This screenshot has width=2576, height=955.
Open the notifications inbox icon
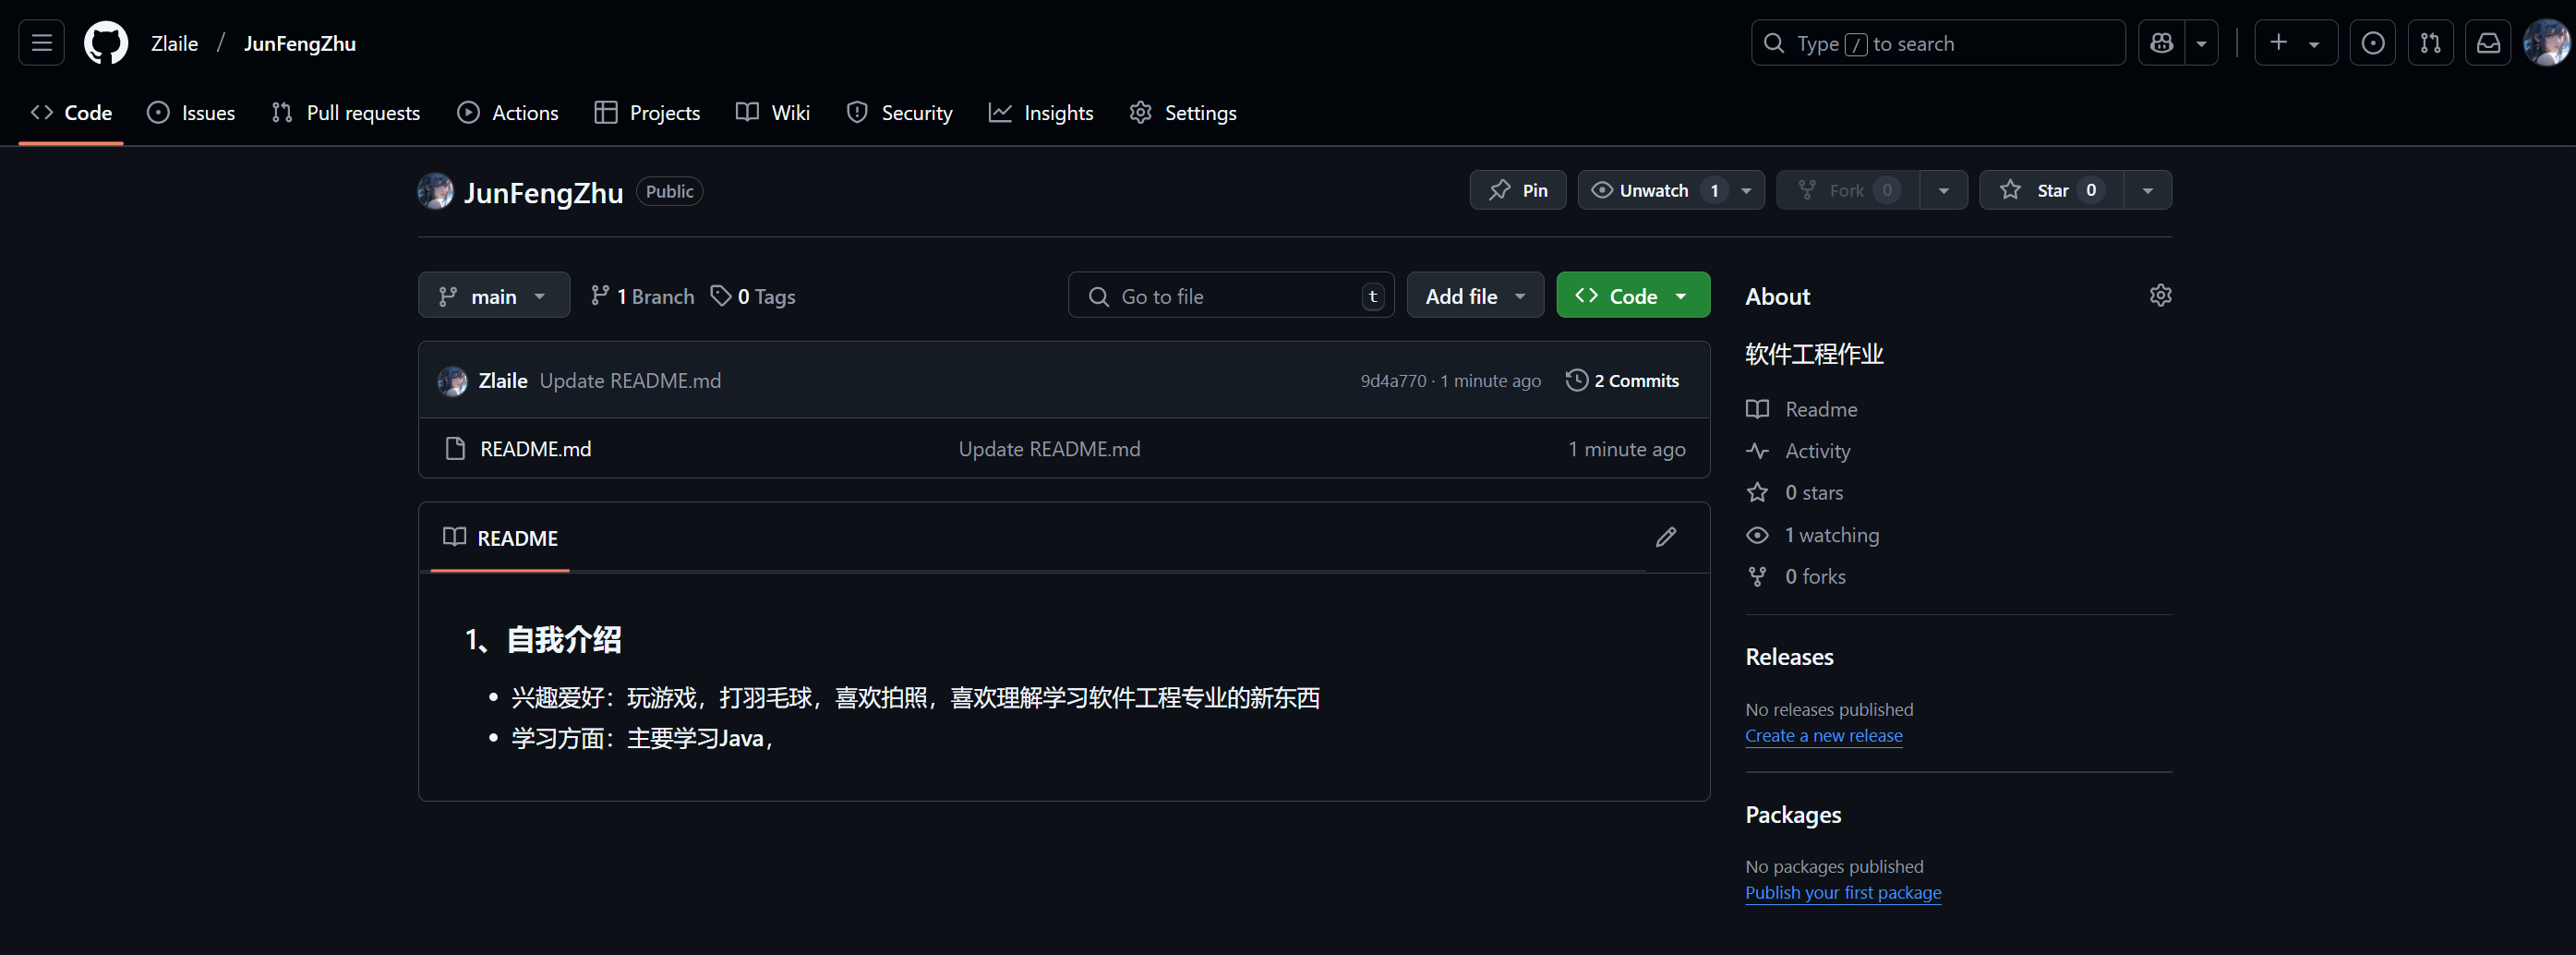click(x=2488, y=43)
